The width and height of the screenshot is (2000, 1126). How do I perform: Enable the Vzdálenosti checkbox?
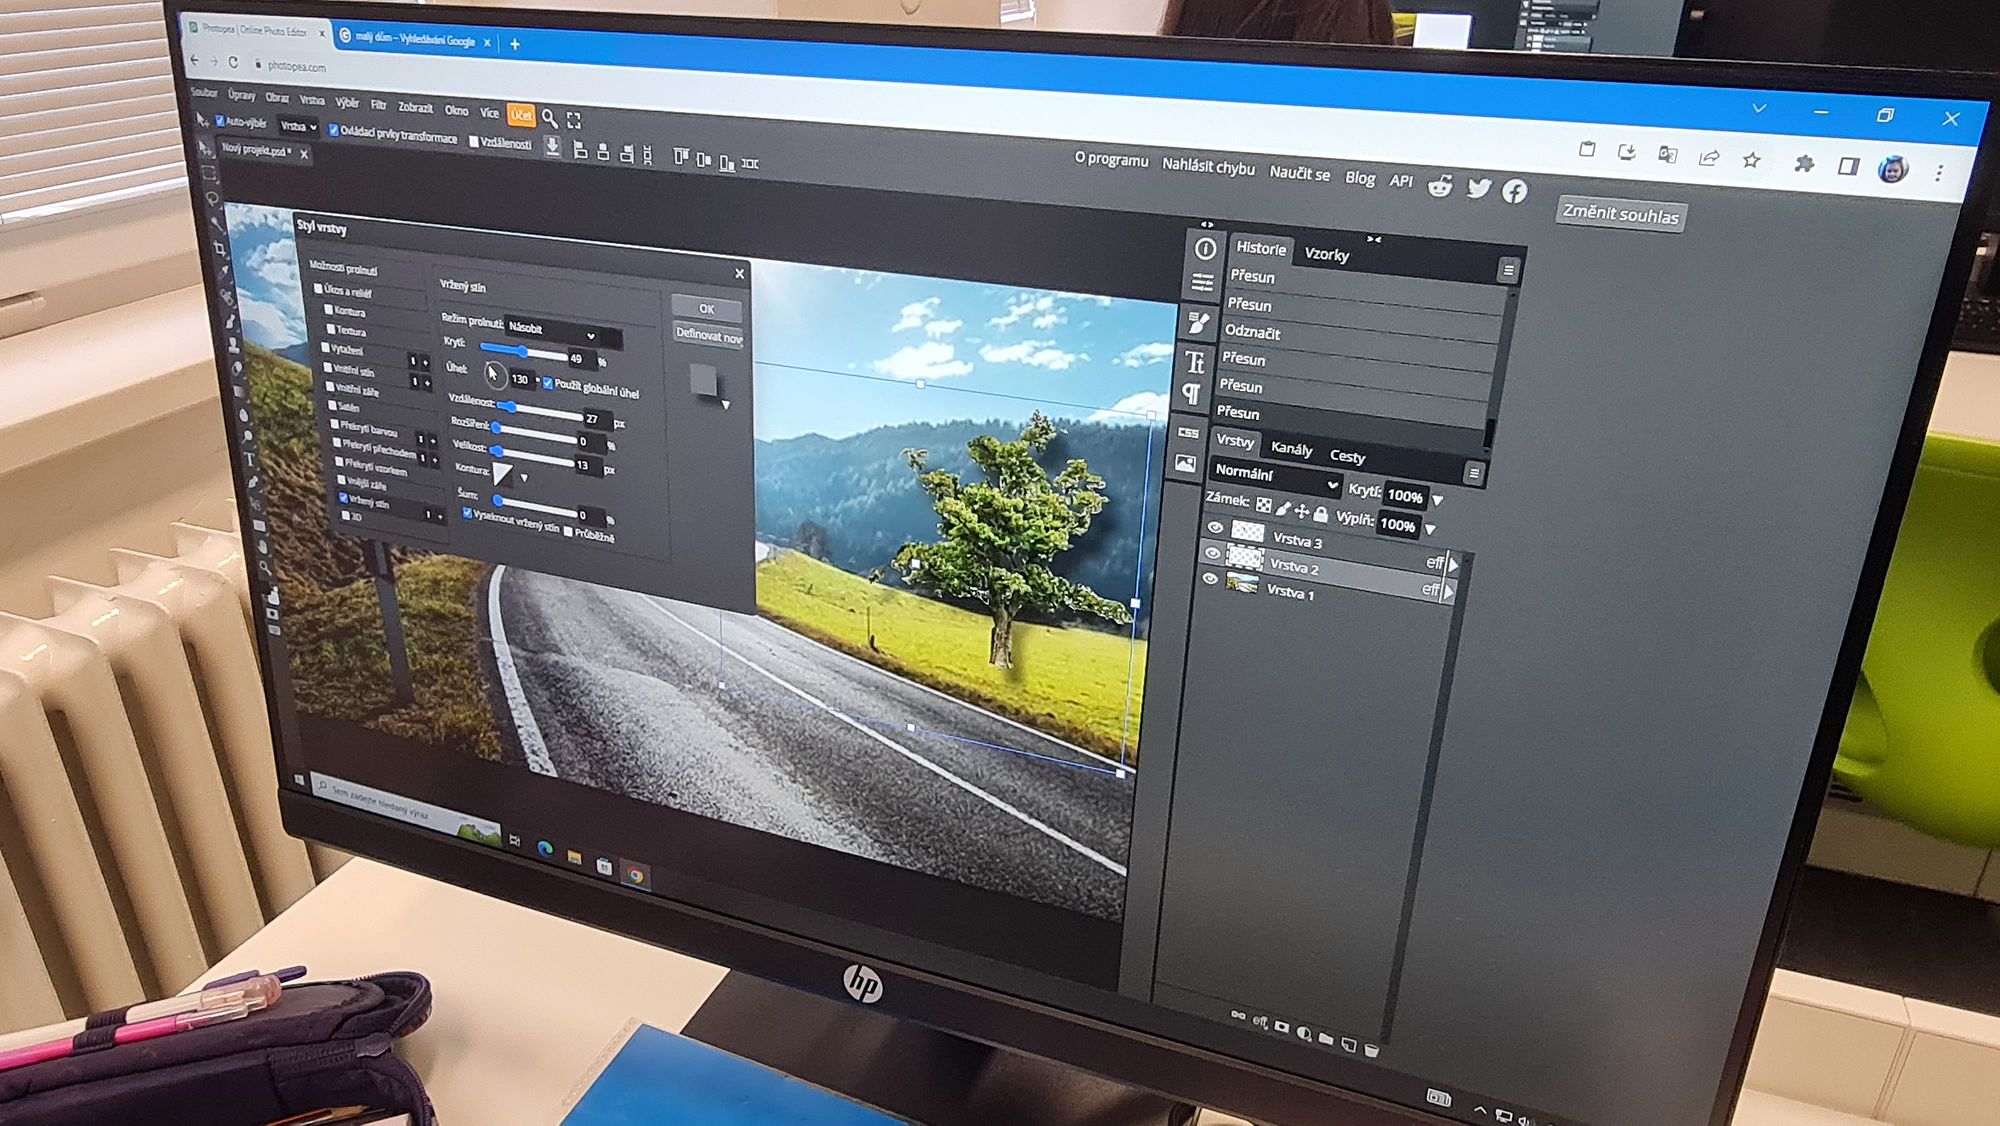click(474, 141)
